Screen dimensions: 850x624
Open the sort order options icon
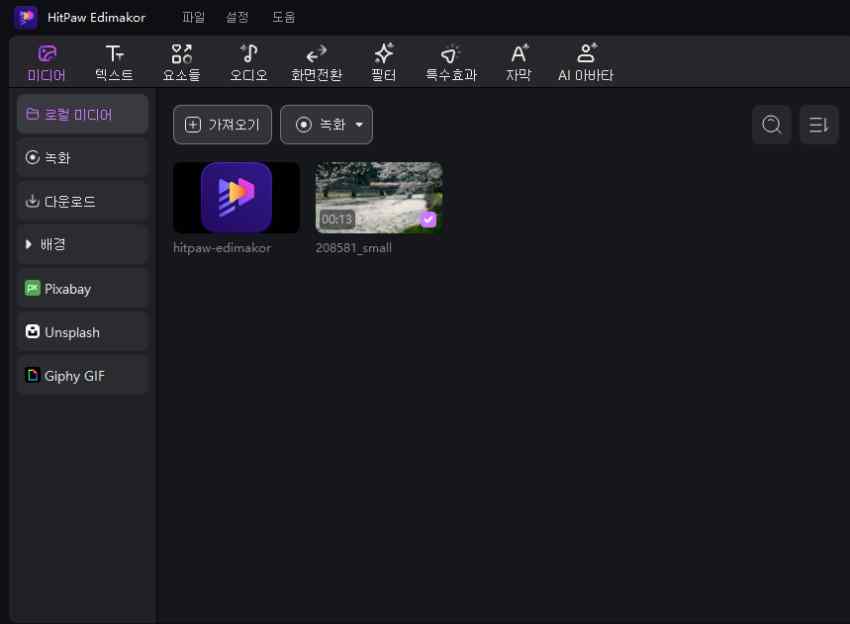819,125
